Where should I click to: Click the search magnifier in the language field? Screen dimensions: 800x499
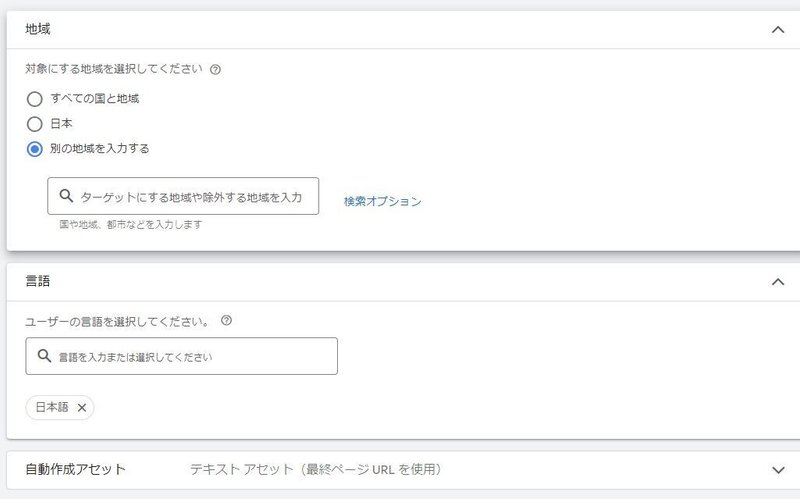(x=44, y=356)
